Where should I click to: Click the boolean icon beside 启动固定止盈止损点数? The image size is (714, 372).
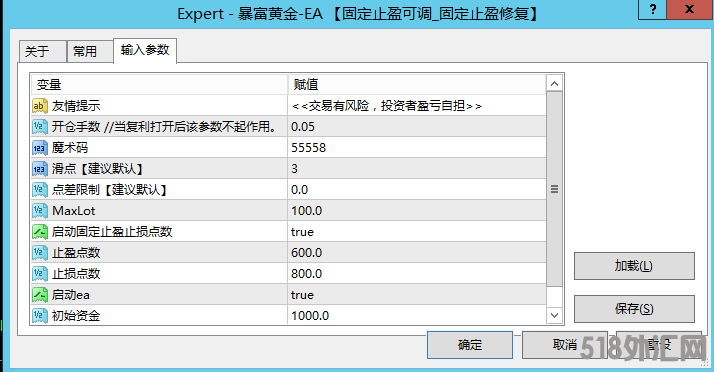tap(40, 231)
